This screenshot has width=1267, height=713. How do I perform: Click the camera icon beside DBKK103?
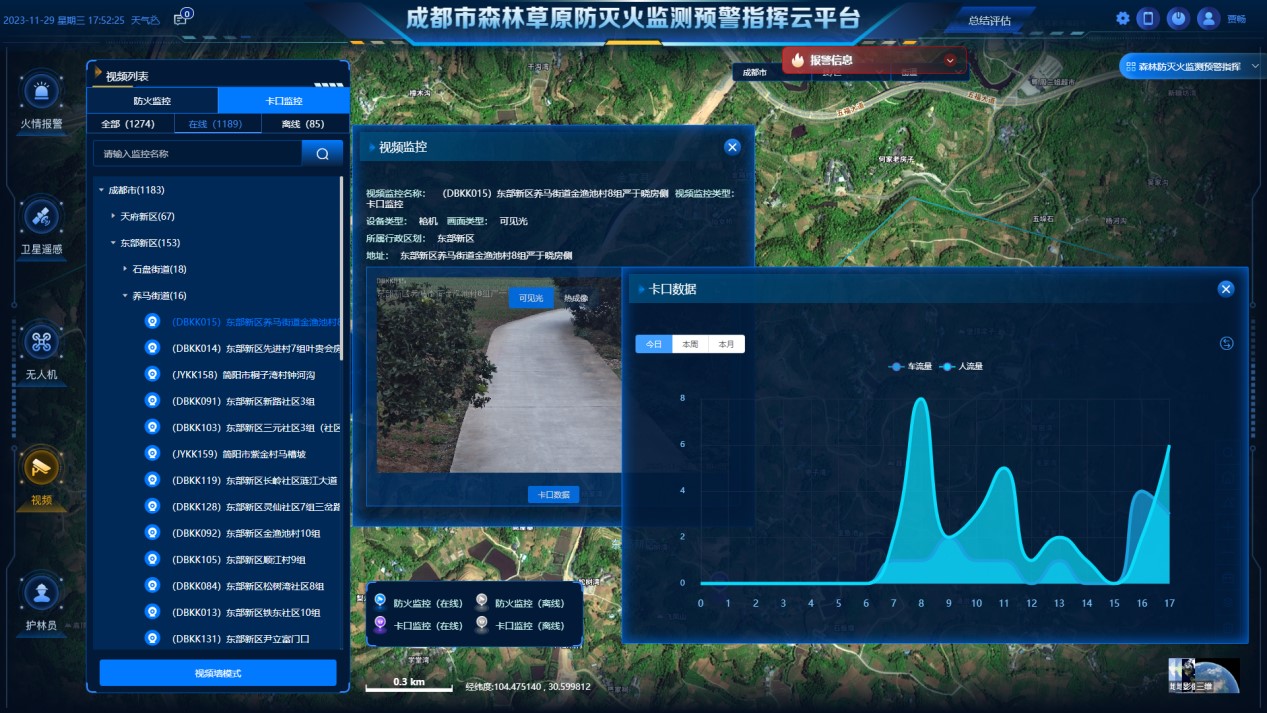point(152,427)
